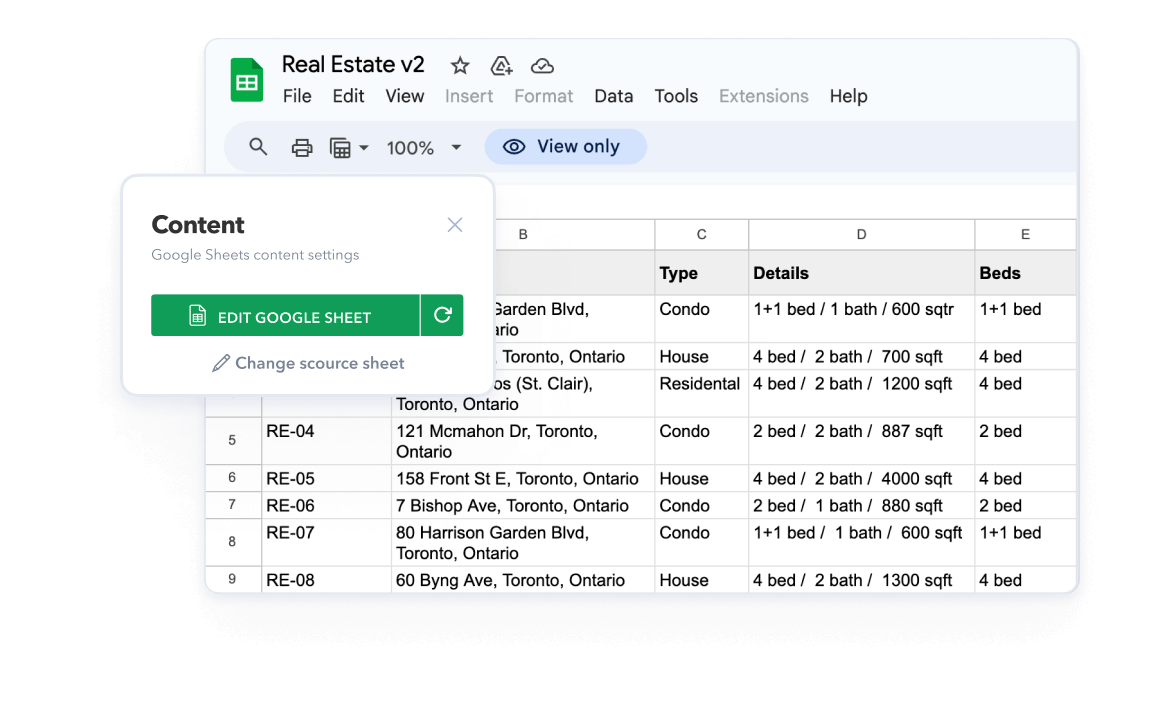Click 2 bath / 1200 sqft details cell
This screenshot has width=1153, height=703.
(862, 393)
